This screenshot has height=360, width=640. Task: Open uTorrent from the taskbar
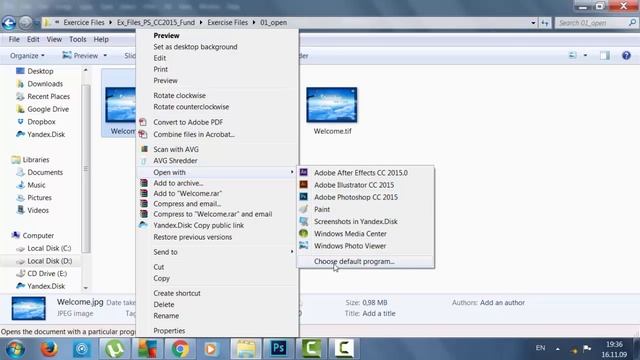tap(115, 349)
